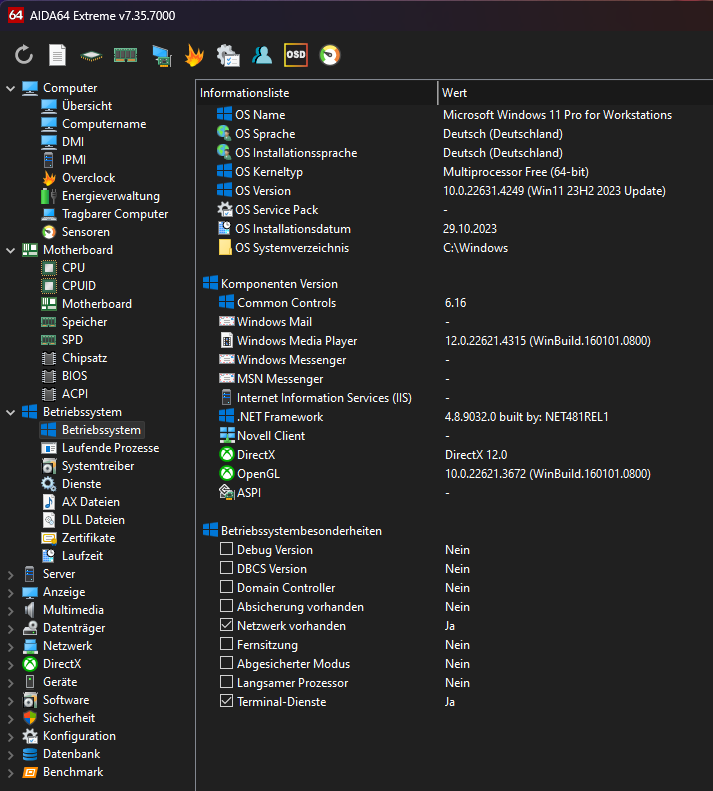Expand the Netzwerk tree node
The image size is (713, 791).
(x=10, y=647)
